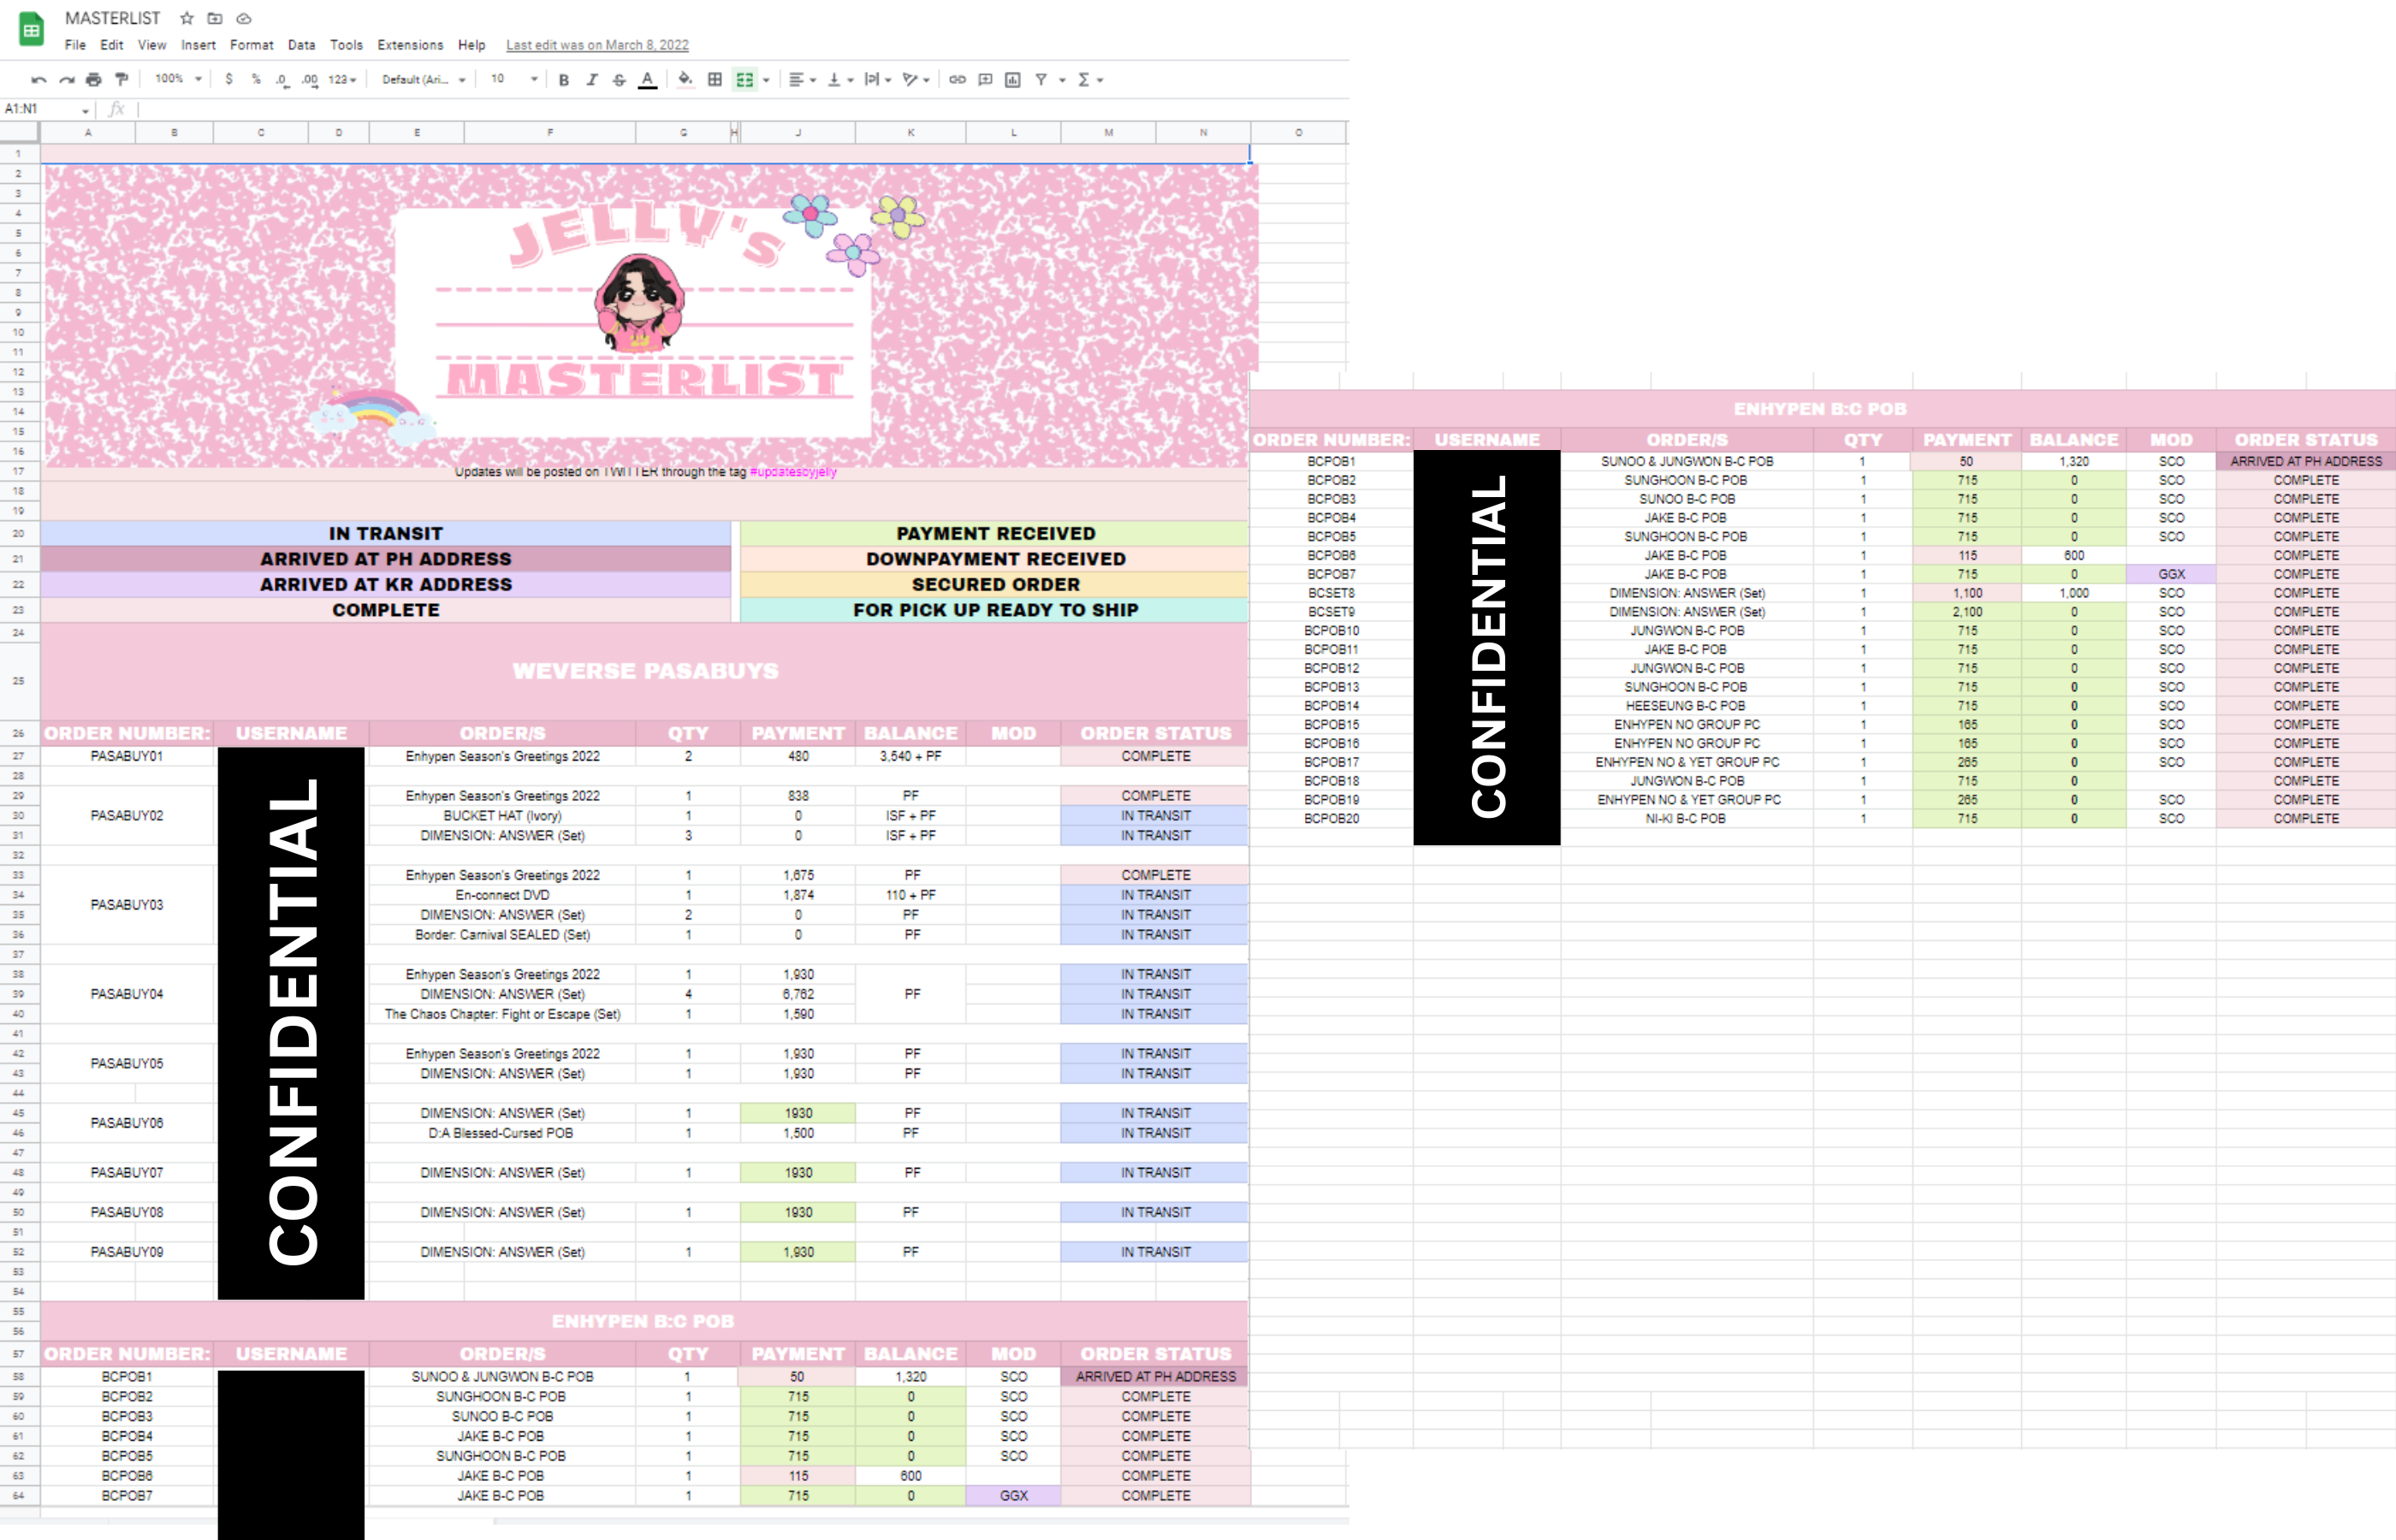Click the insert comment icon
2396x1540 pixels.
[985, 80]
